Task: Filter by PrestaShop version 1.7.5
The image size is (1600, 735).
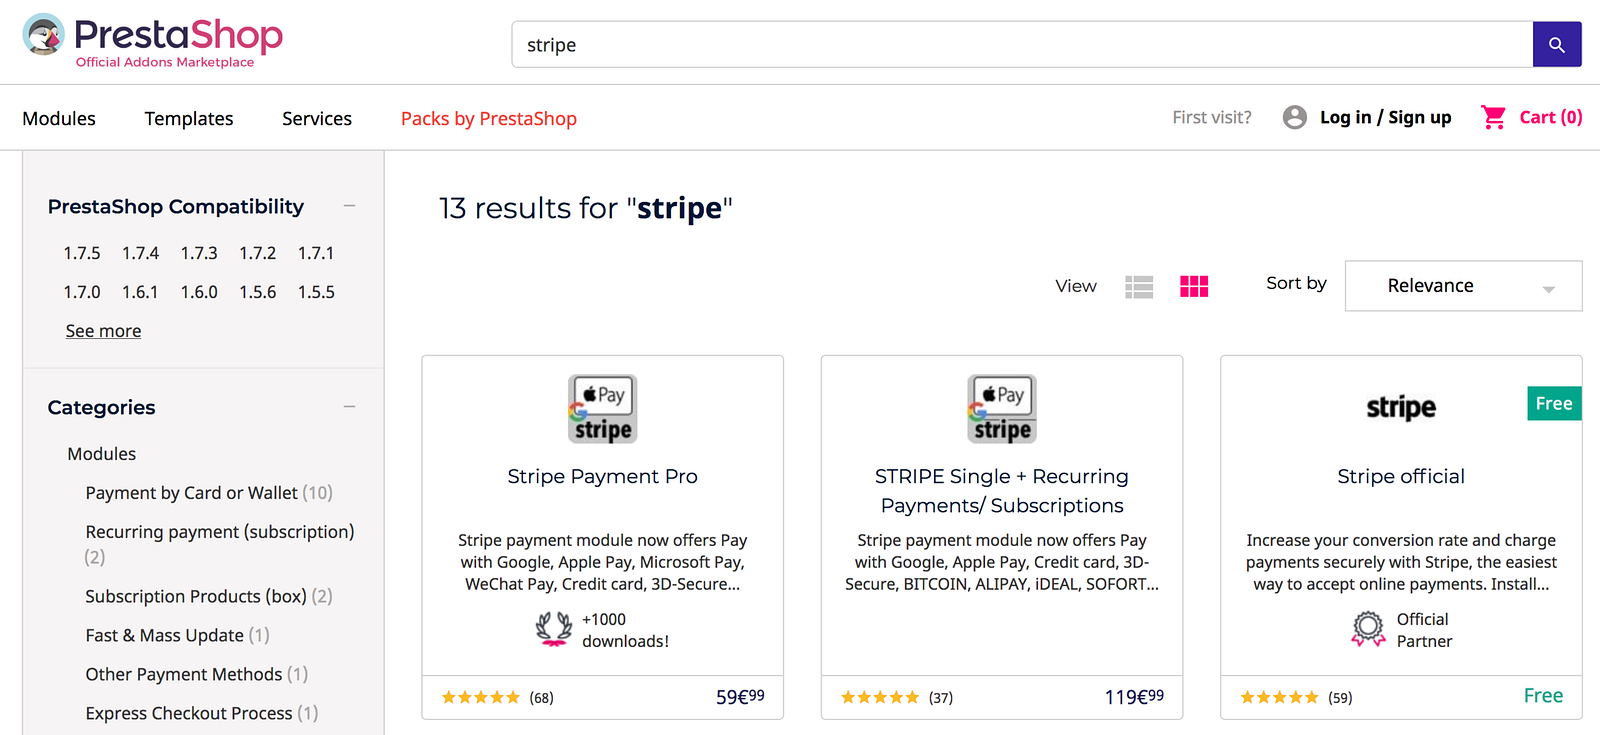Action: tap(82, 253)
